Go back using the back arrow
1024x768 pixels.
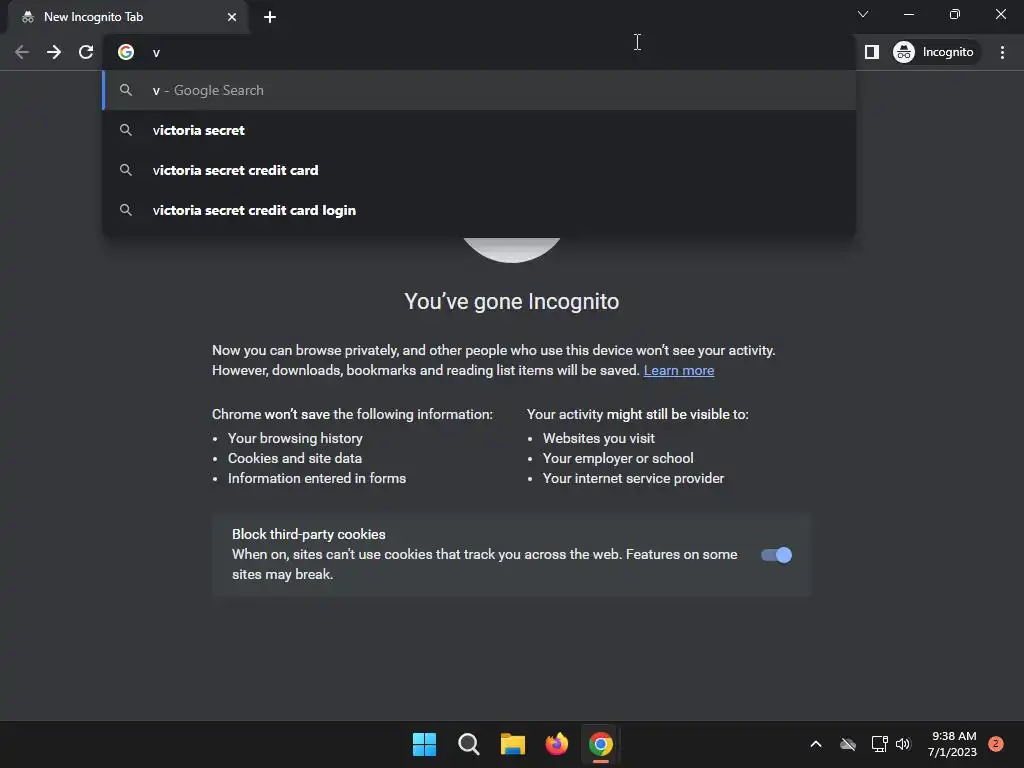click(x=22, y=52)
